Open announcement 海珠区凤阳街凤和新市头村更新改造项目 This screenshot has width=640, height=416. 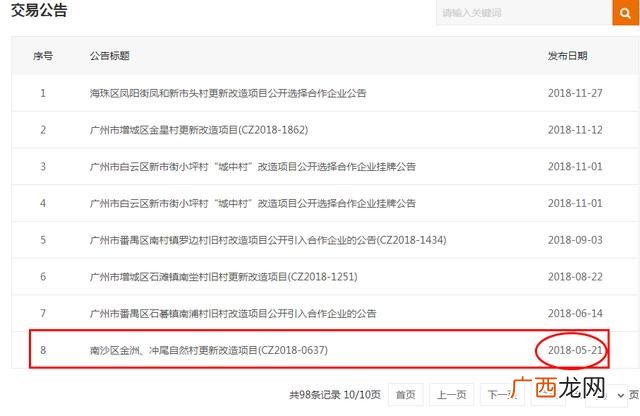pyautogui.click(x=228, y=93)
